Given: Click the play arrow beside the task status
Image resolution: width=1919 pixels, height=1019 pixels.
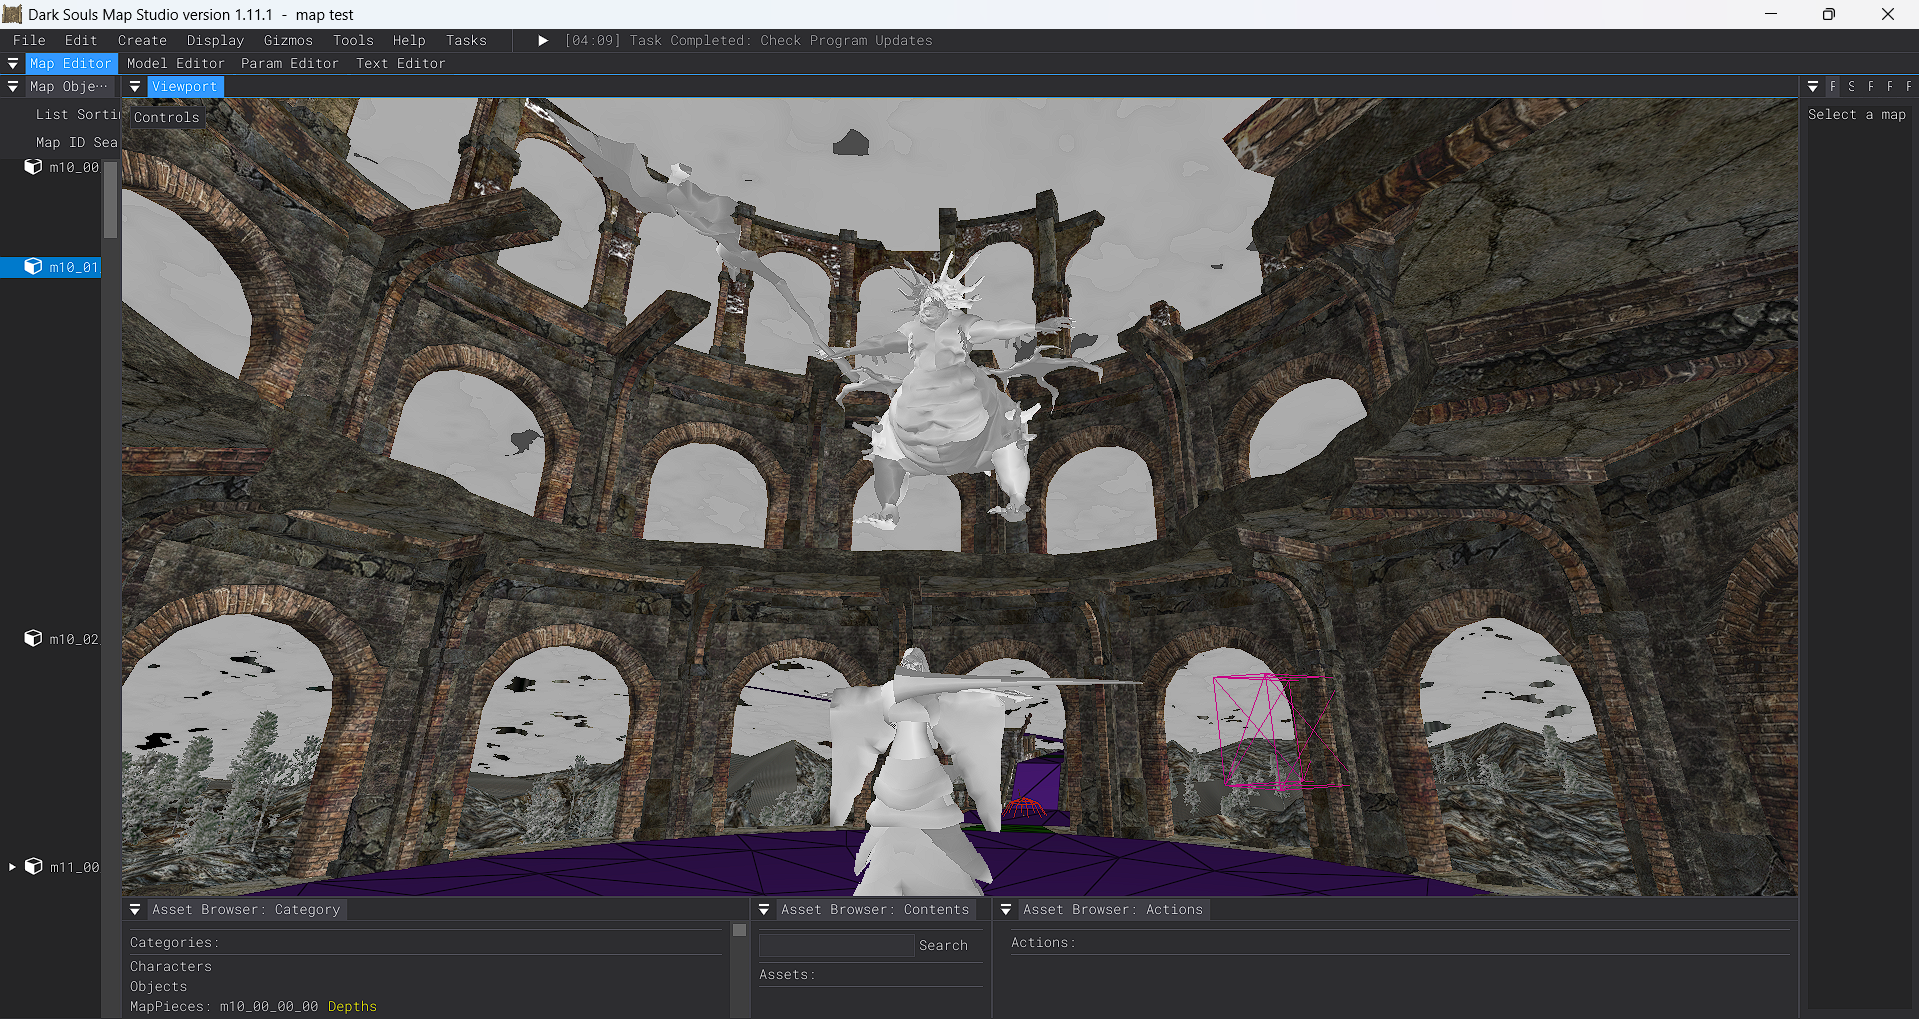Looking at the screenshot, I should [x=543, y=41].
